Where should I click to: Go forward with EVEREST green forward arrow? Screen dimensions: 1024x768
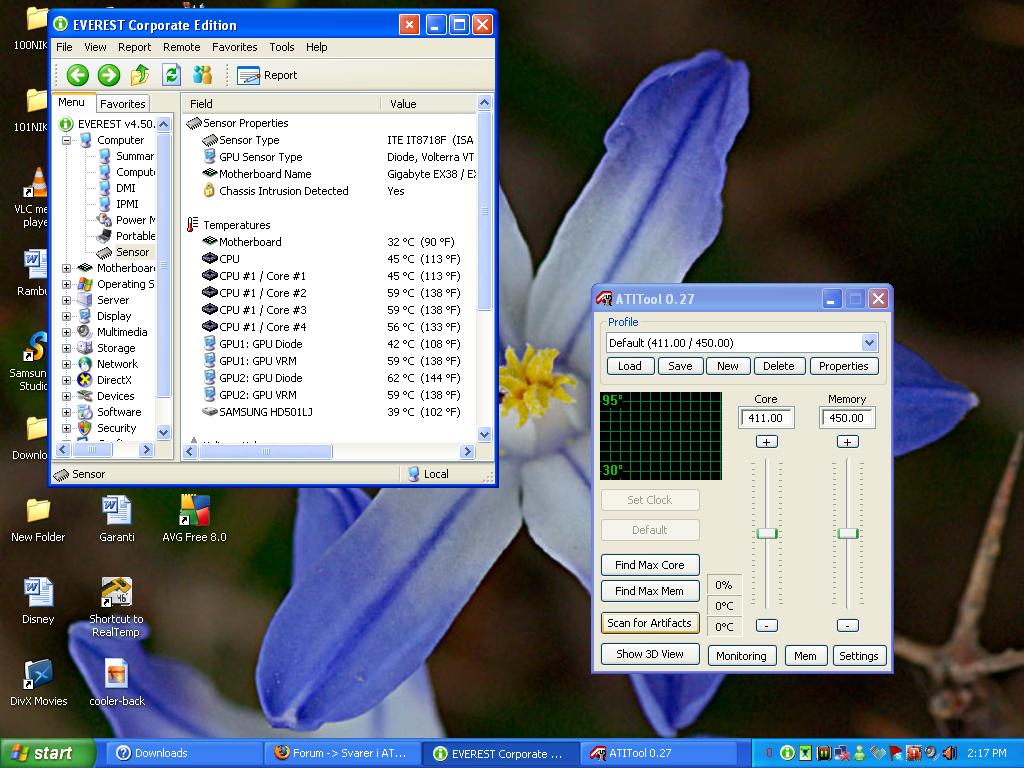(109, 75)
